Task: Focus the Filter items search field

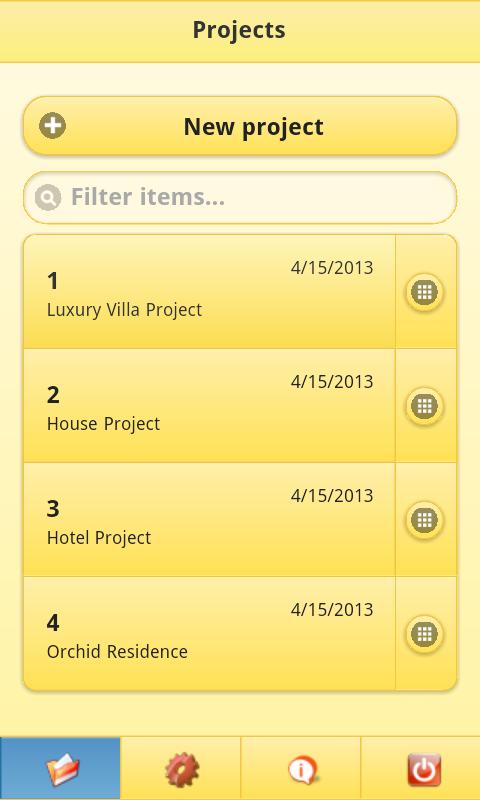Action: coord(240,197)
